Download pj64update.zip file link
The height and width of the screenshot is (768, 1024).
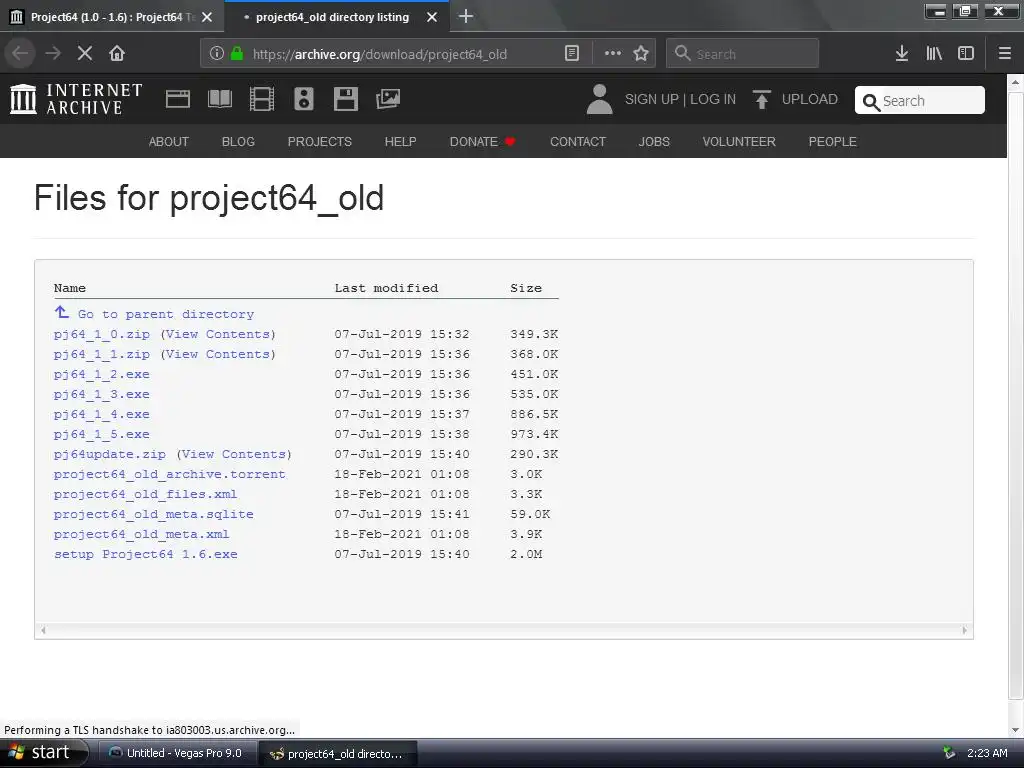(x=110, y=455)
